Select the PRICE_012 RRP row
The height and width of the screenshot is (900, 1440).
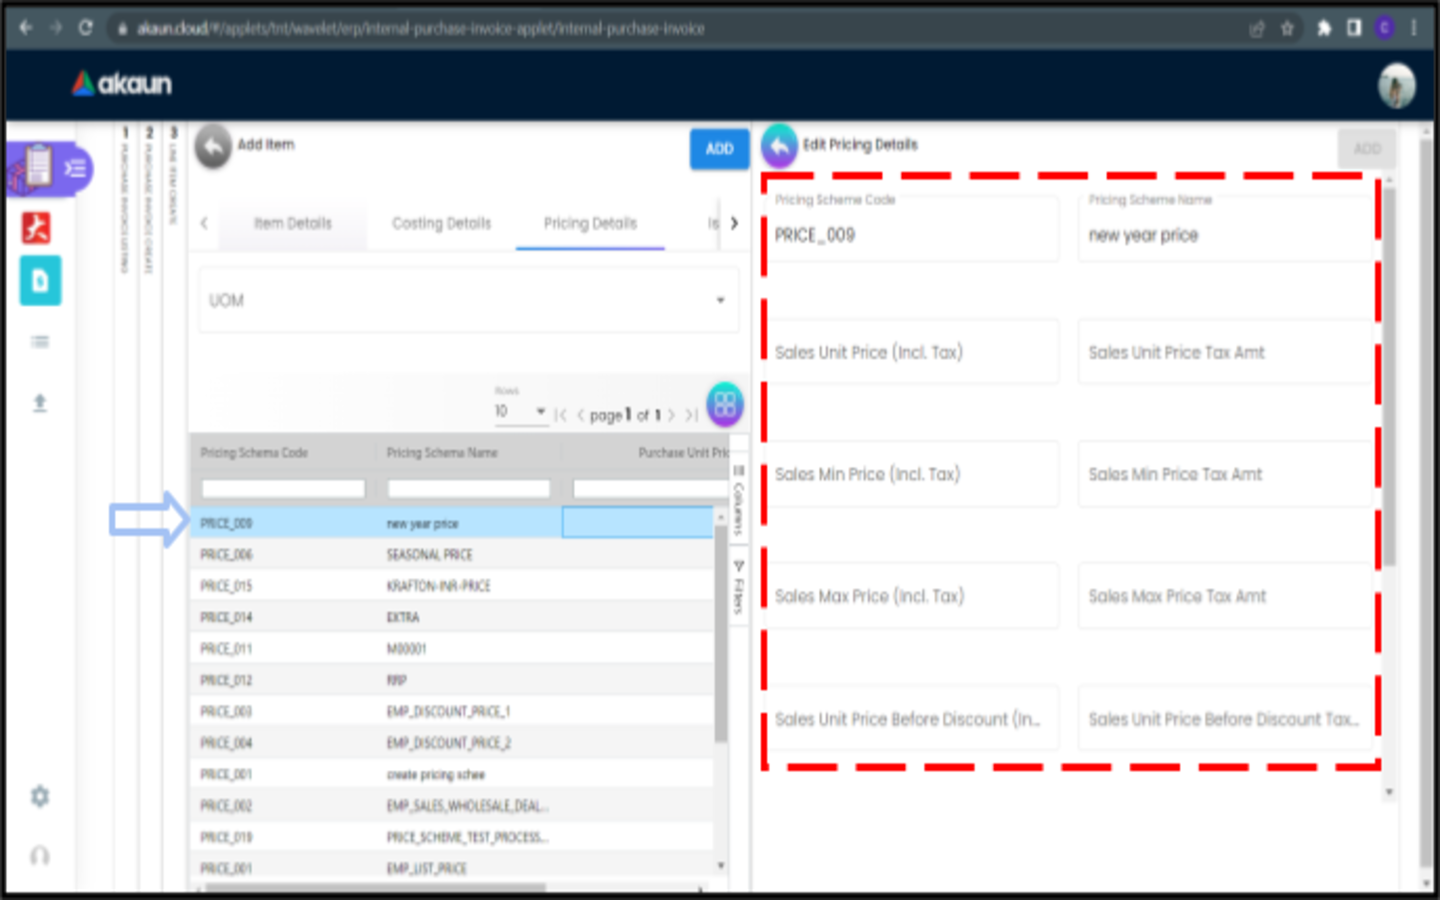pyautogui.click(x=452, y=680)
